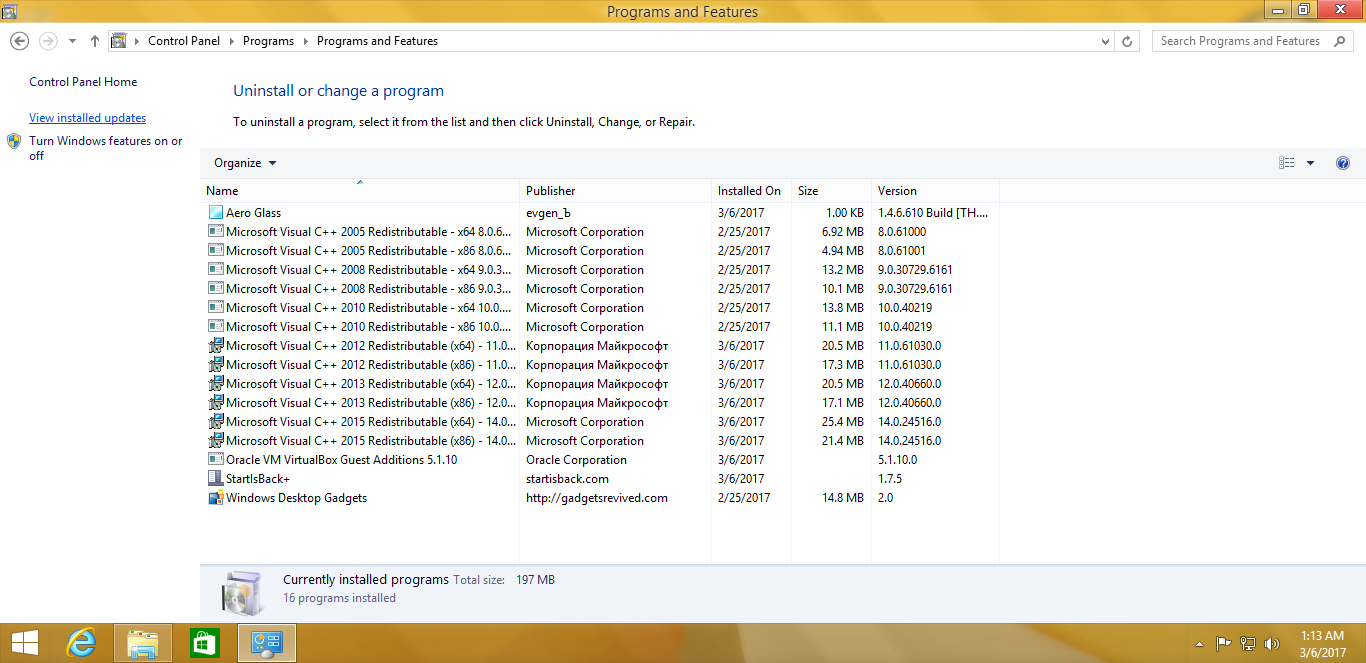Sort by the Version column header
The image size is (1366, 663).
point(935,190)
